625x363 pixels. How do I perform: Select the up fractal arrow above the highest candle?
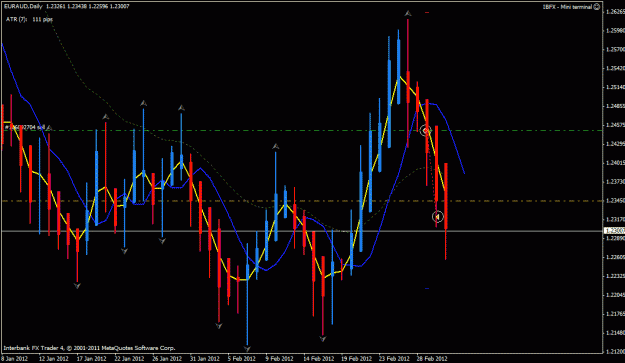tap(408, 14)
